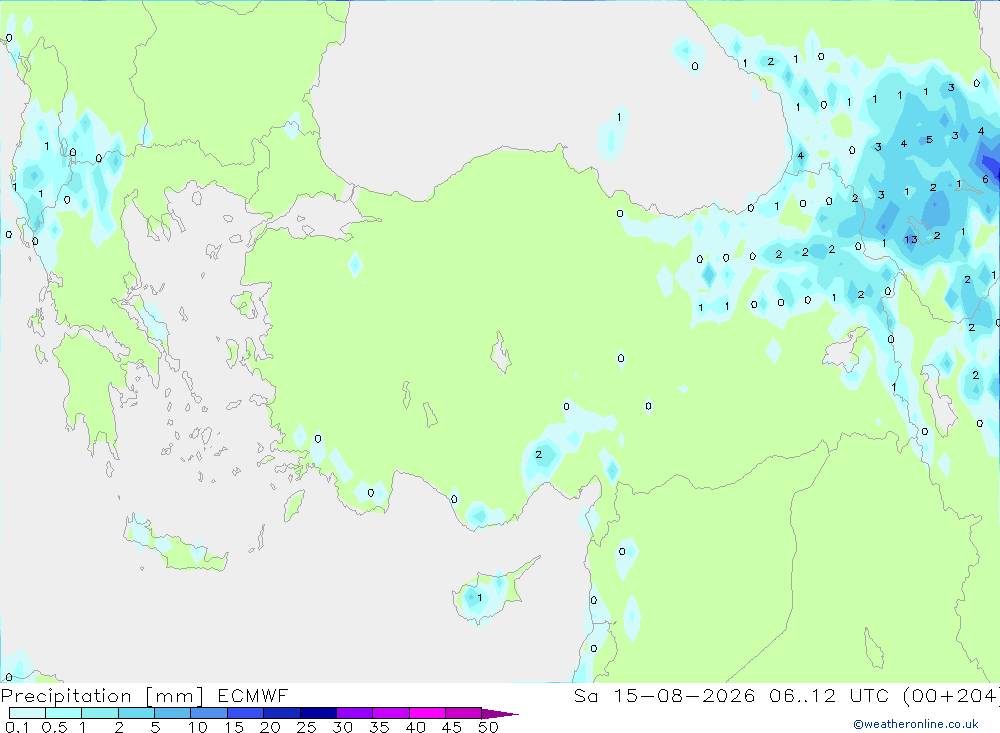Image resolution: width=1000 pixels, height=733 pixels.
Task: Click the 0.5 mm legend color swatch
Action: 64,713
